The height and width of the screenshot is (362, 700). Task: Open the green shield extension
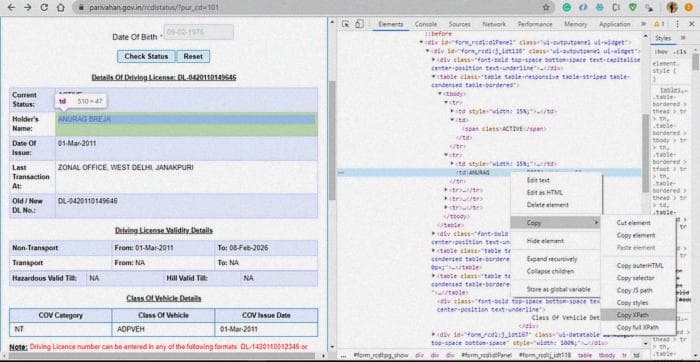633,8
